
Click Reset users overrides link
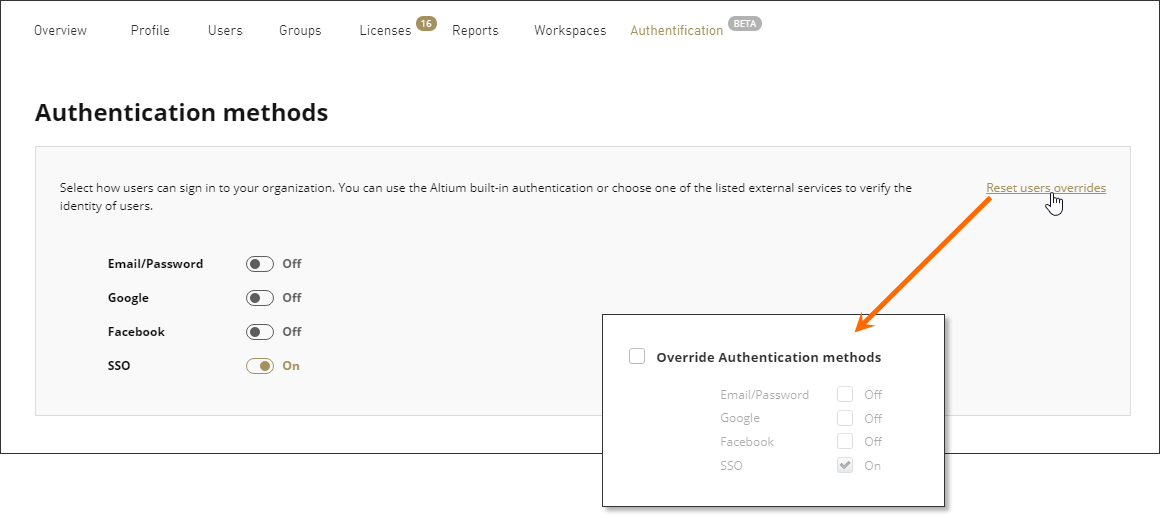coord(1045,188)
